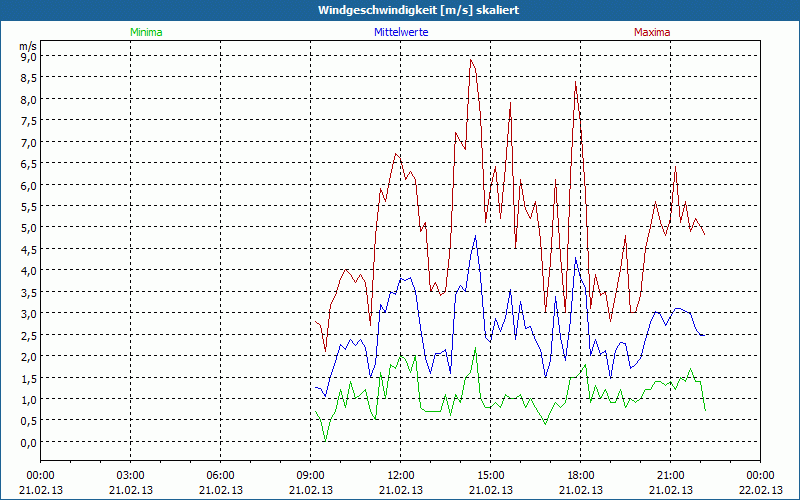Viewport: 800px width, 500px height.
Task: Click the 09:00 time axis label
Action: pos(310,475)
